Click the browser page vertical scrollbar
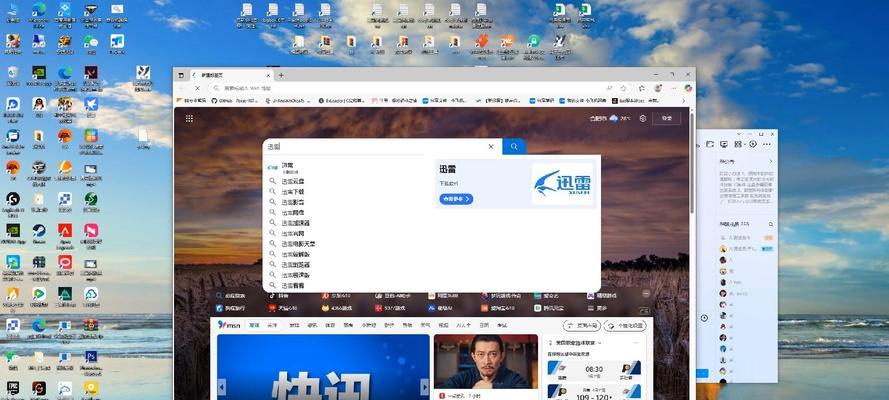Image resolution: width=889 pixels, height=400 pixels. (x=692, y=165)
